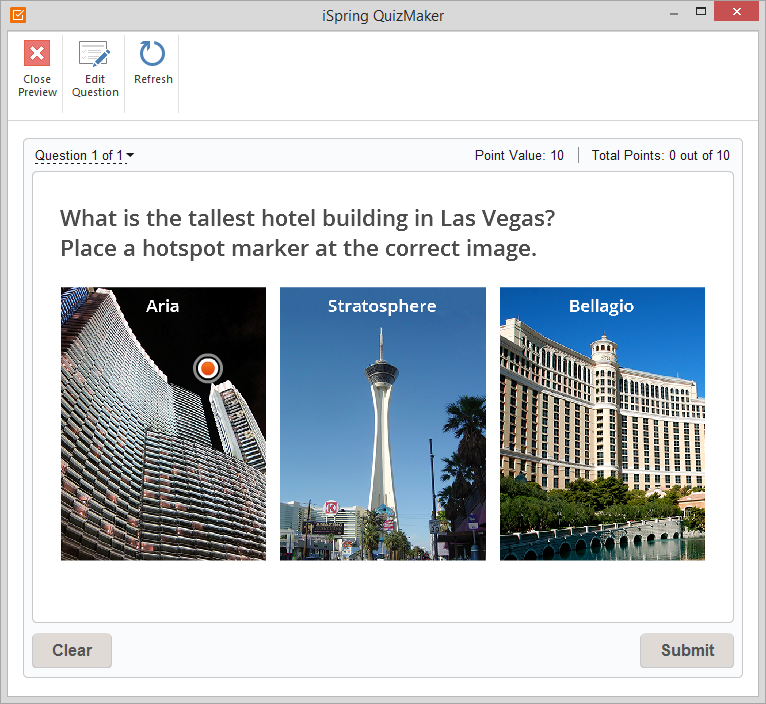This screenshot has height=704, width=766.
Task: Select the Aria hotel image
Action: click(163, 424)
